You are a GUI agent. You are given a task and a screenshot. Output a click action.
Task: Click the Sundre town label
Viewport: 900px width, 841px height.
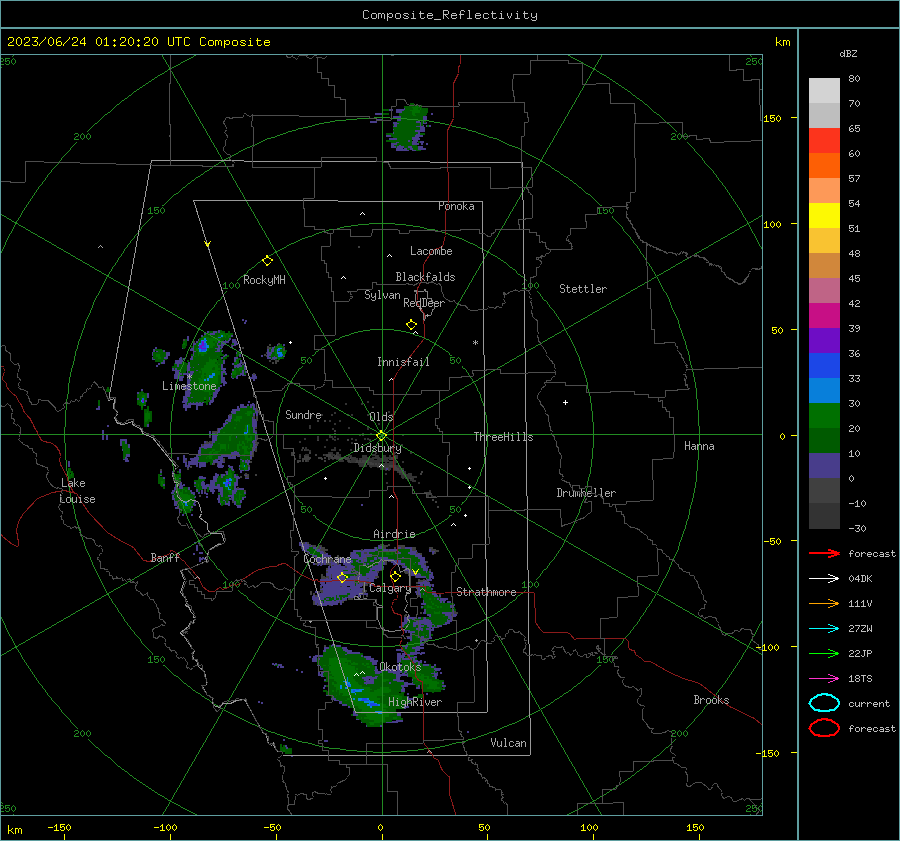(x=303, y=414)
